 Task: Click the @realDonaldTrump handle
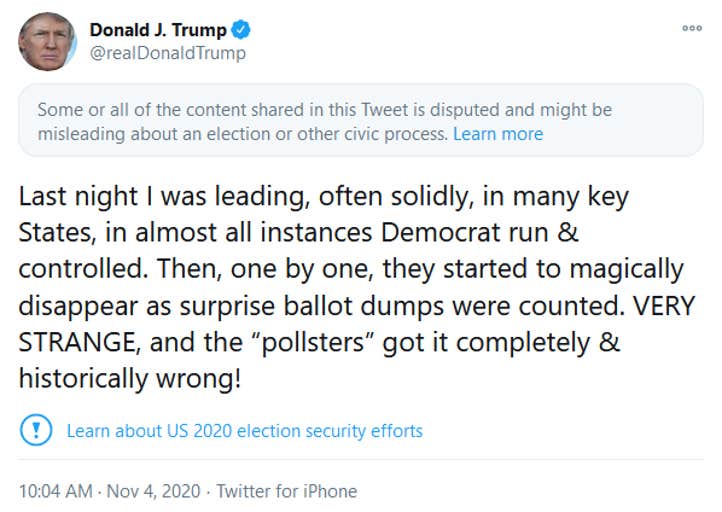(167, 53)
